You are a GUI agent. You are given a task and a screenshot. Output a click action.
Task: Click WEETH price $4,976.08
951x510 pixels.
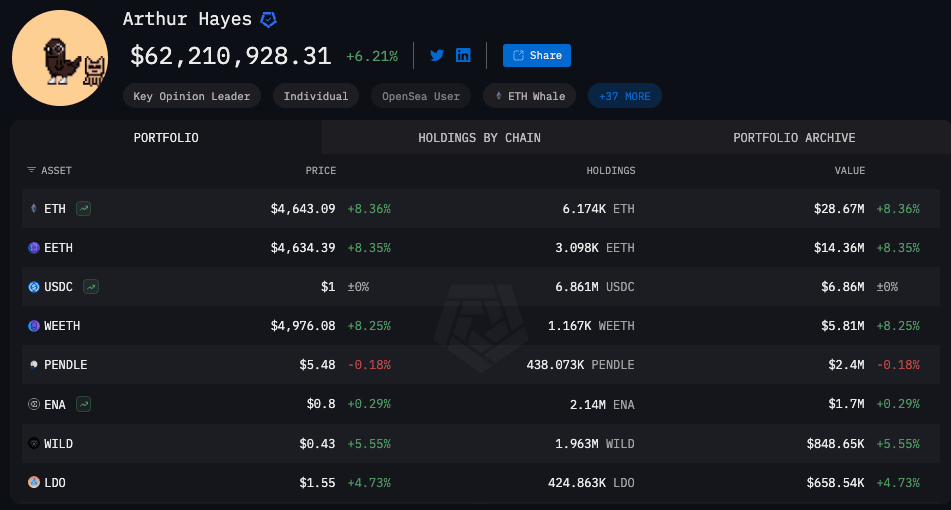(x=303, y=326)
